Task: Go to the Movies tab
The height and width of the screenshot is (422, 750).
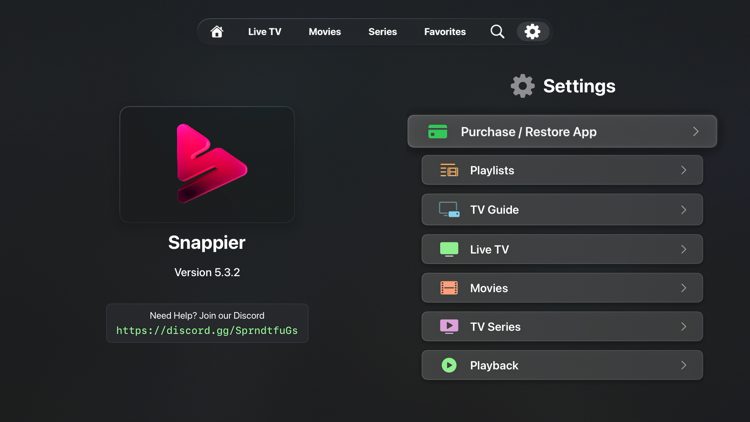Action: click(325, 32)
